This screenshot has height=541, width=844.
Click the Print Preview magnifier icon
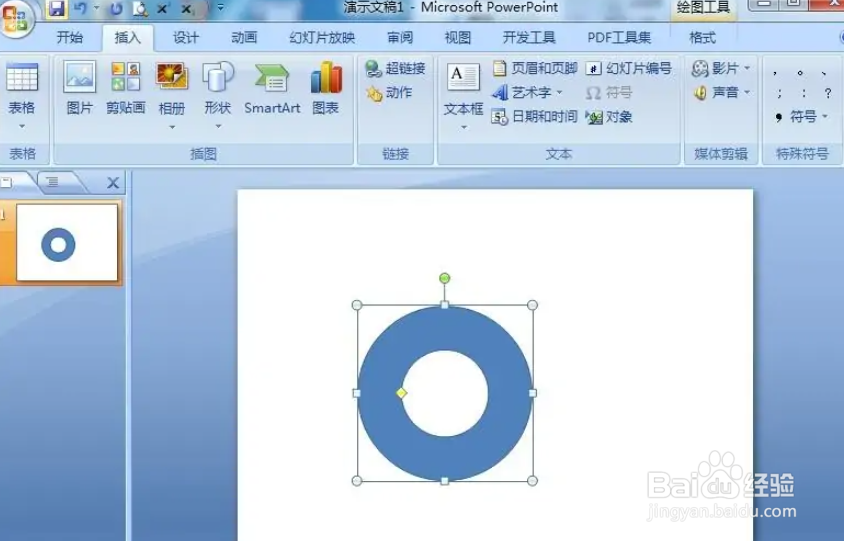pos(139,9)
